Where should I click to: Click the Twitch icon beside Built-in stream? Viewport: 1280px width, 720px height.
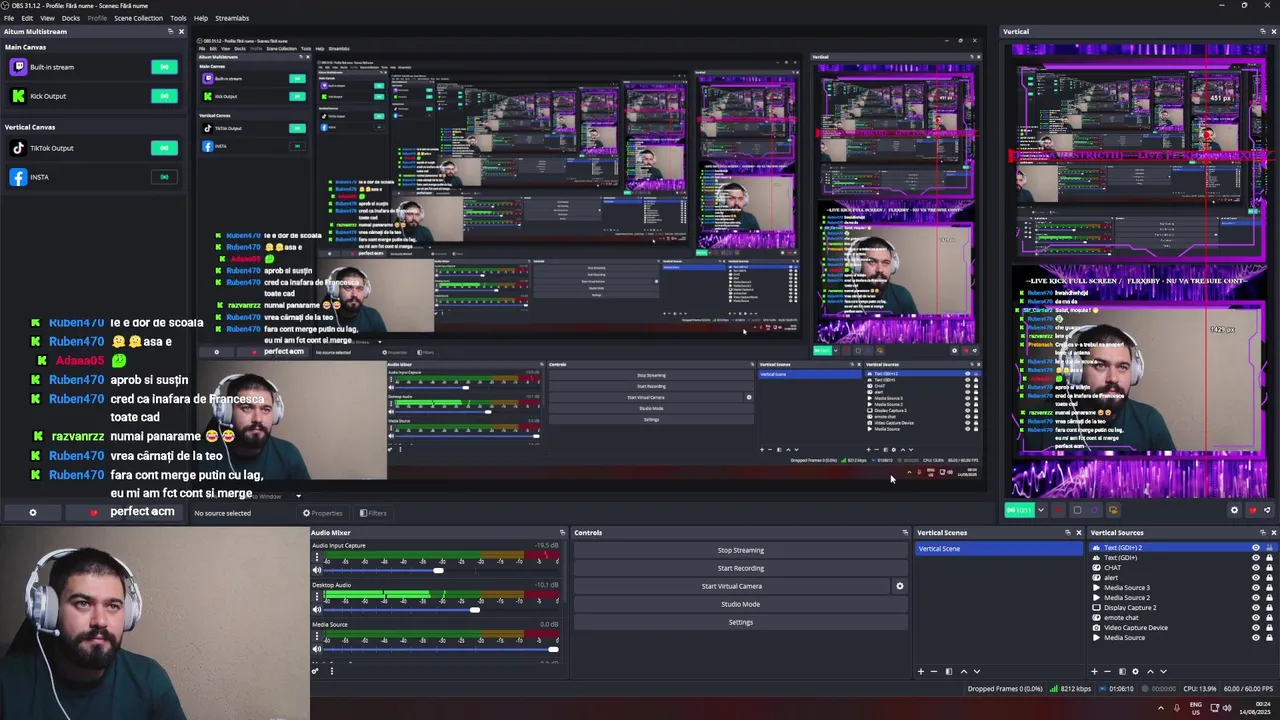(18, 67)
